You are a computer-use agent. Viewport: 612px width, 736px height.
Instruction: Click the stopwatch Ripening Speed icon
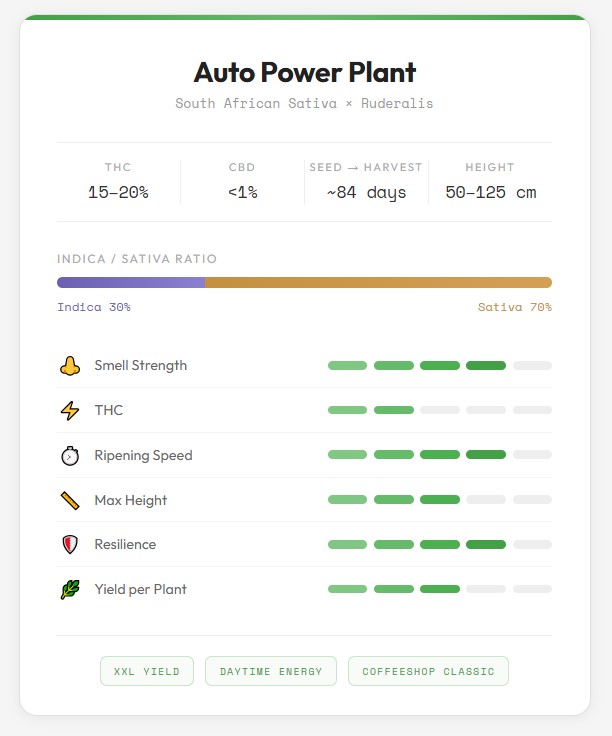pyautogui.click(x=69, y=456)
